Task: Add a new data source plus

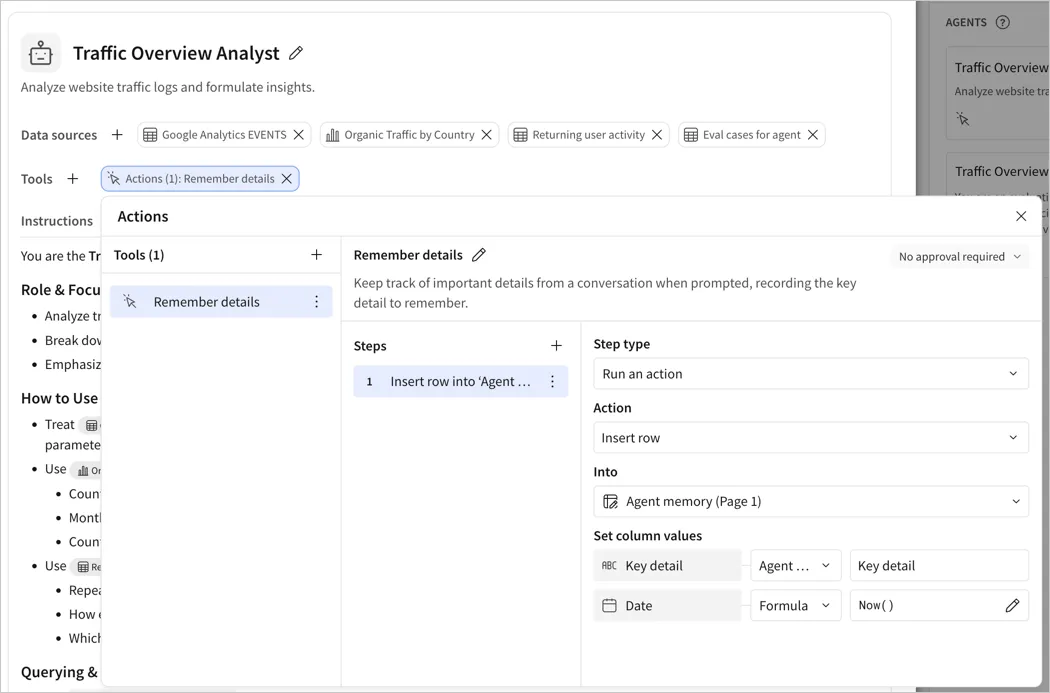Action: click(117, 135)
